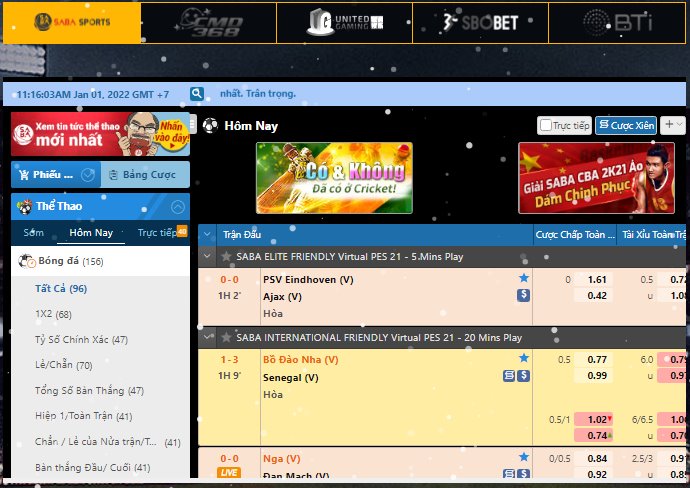Select the Tỷ Số Chính Xác market

pyautogui.click(x=81, y=339)
